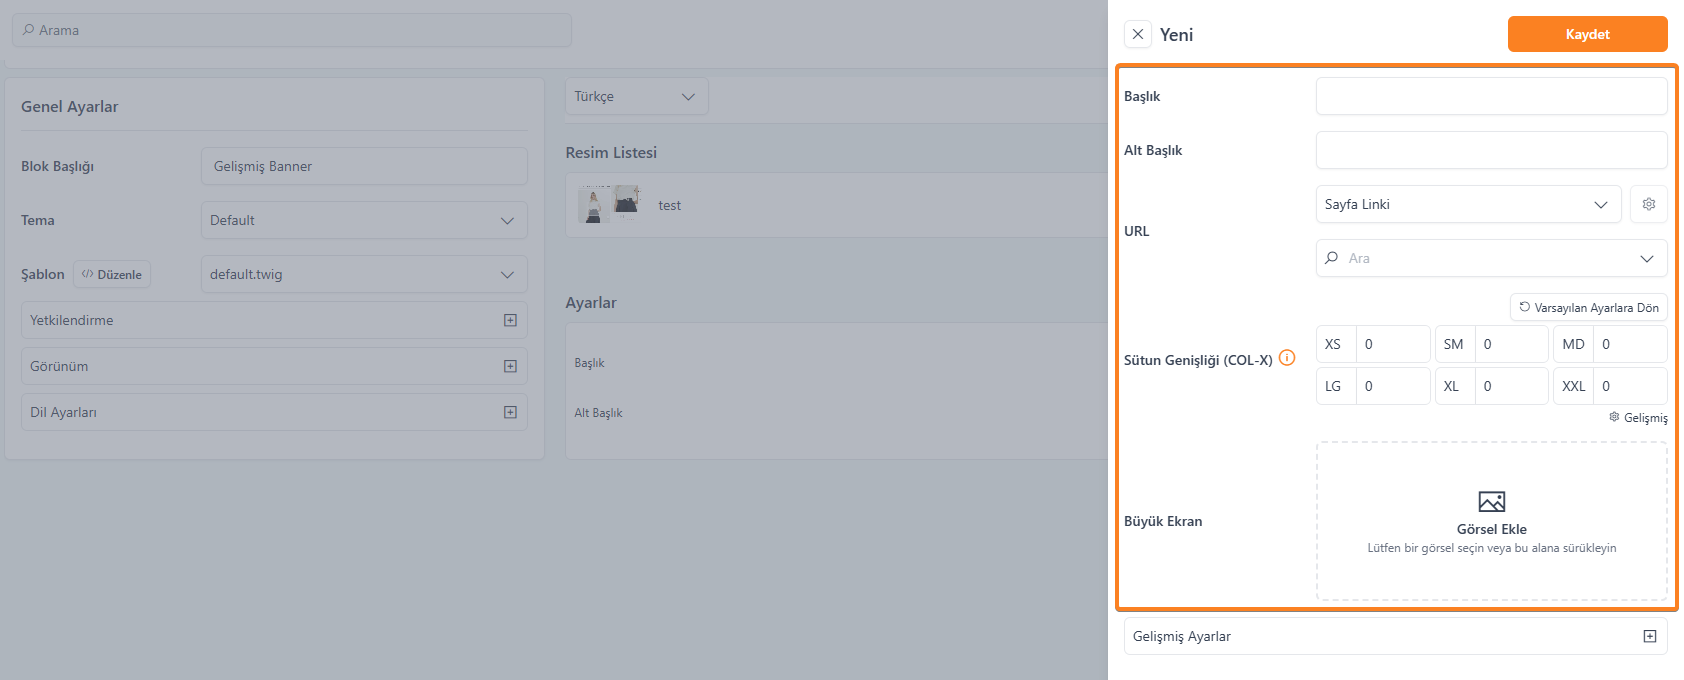Click the test image thumbnail
Viewport: 1684px width, 680px height.
(609, 204)
